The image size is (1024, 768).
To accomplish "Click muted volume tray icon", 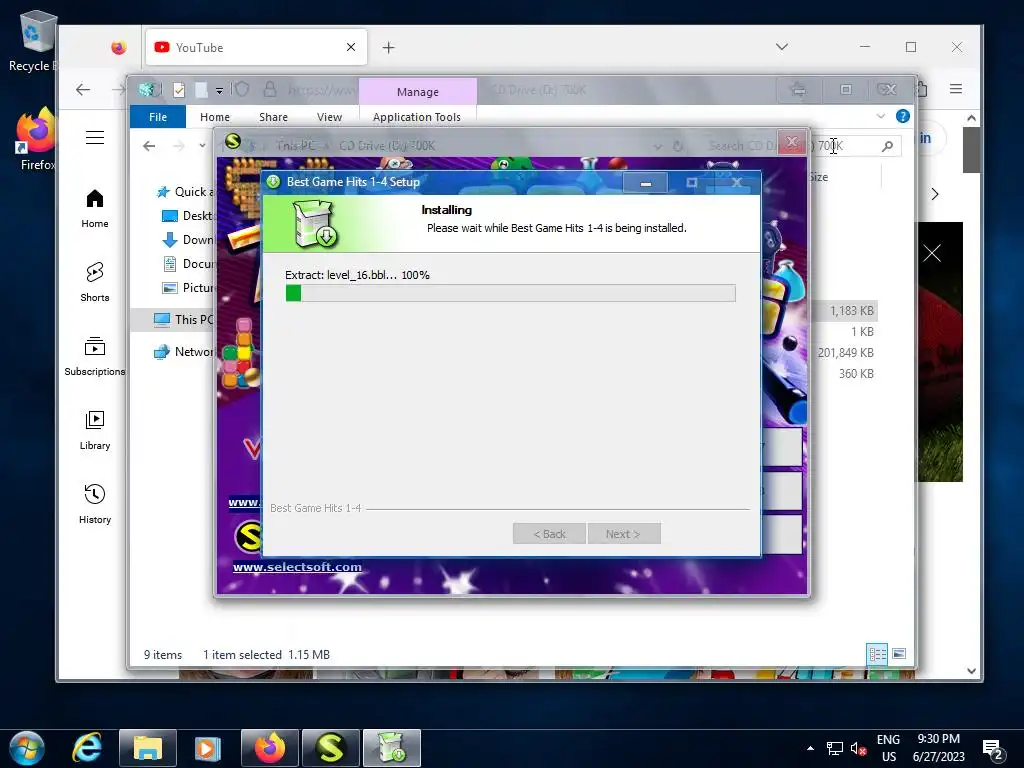I will click(x=858, y=748).
